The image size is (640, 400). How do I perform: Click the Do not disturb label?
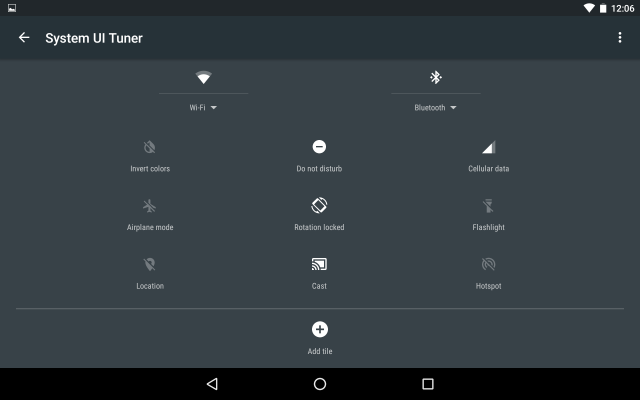coord(319,169)
